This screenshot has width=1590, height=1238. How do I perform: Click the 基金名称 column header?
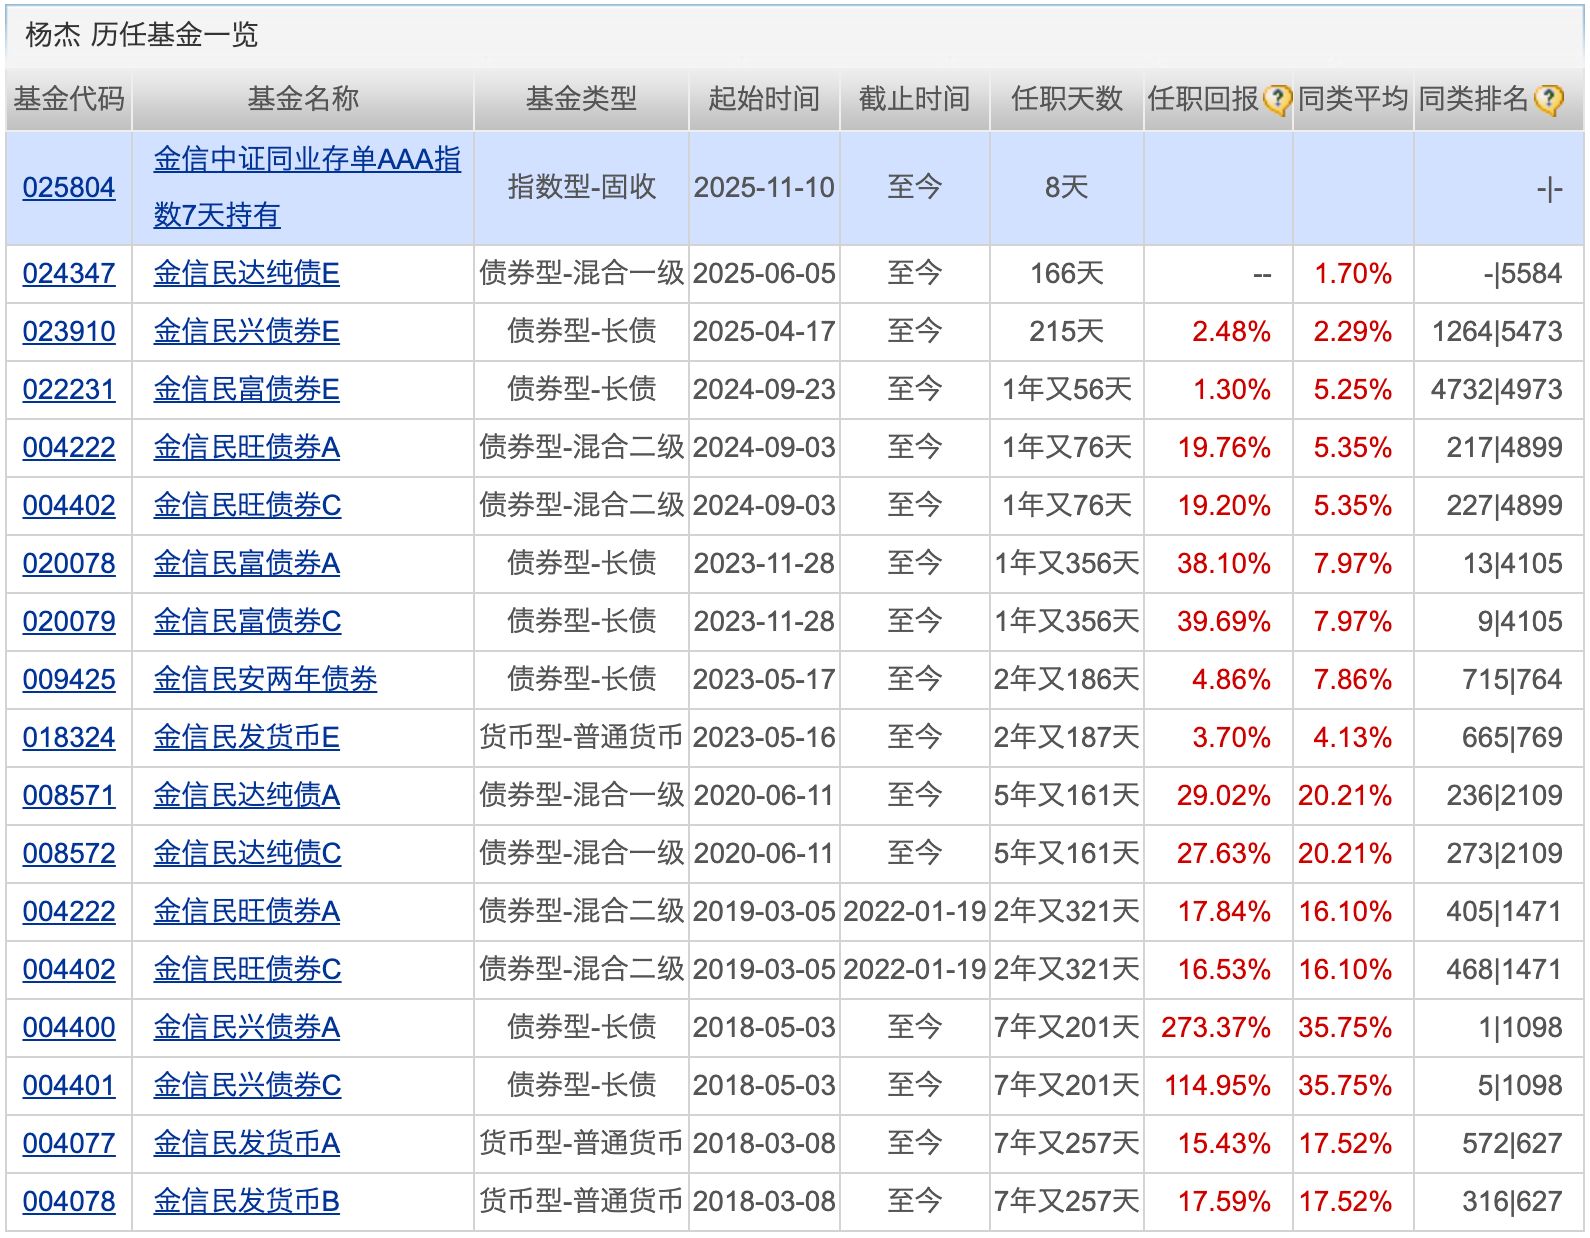303,99
